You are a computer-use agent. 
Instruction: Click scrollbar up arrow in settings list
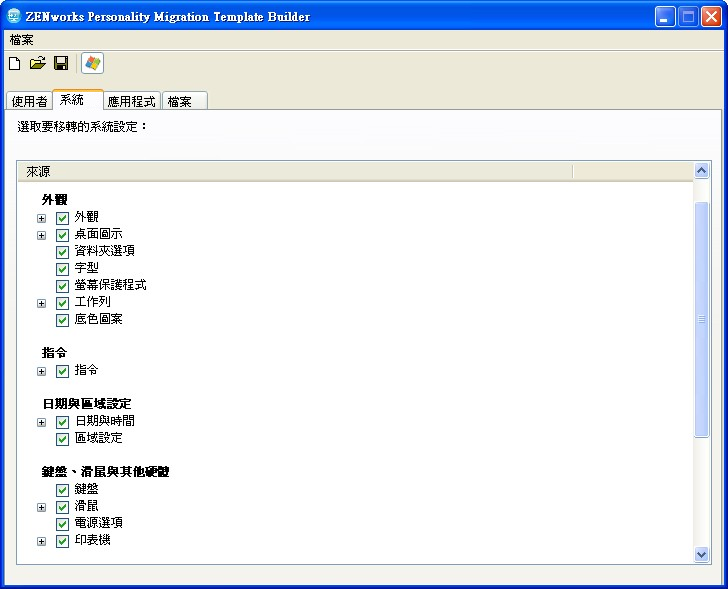702,171
